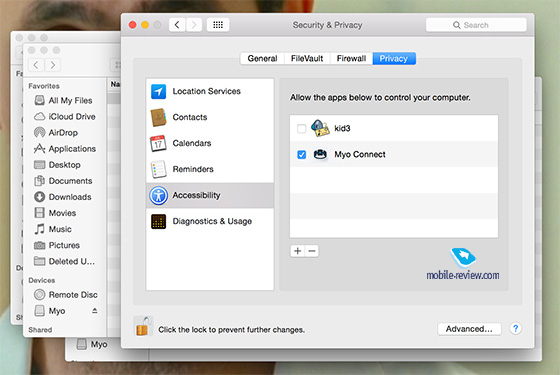This screenshot has height=375, width=560.
Task: Click the Myo Connect app icon
Action: (320, 154)
